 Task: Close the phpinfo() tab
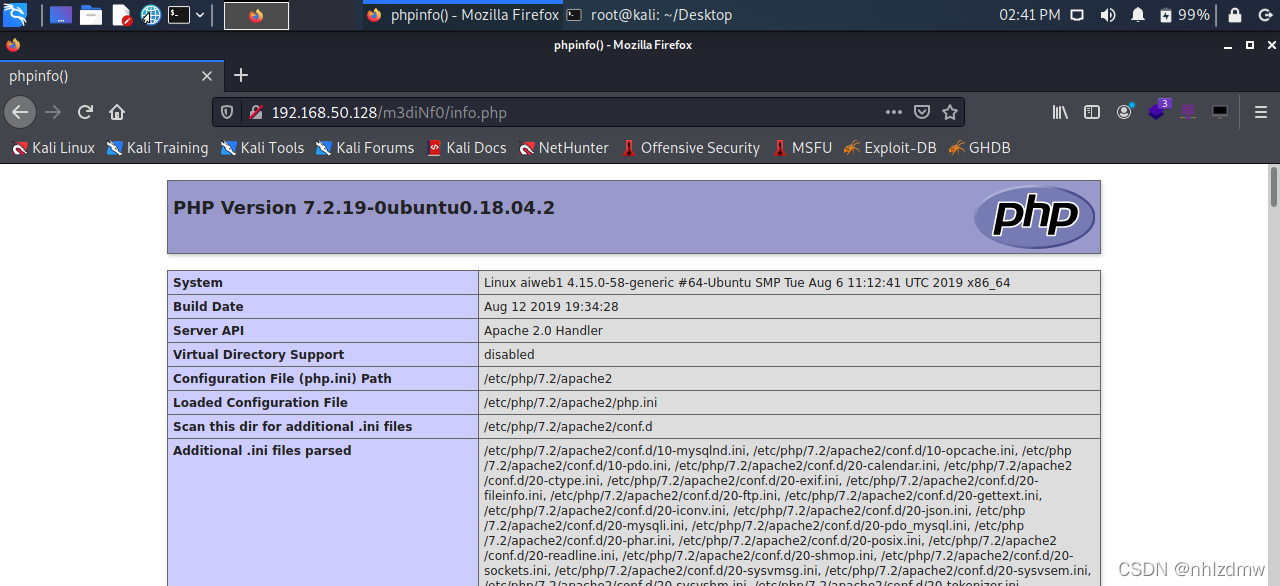pyautogui.click(x=207, y=76)
